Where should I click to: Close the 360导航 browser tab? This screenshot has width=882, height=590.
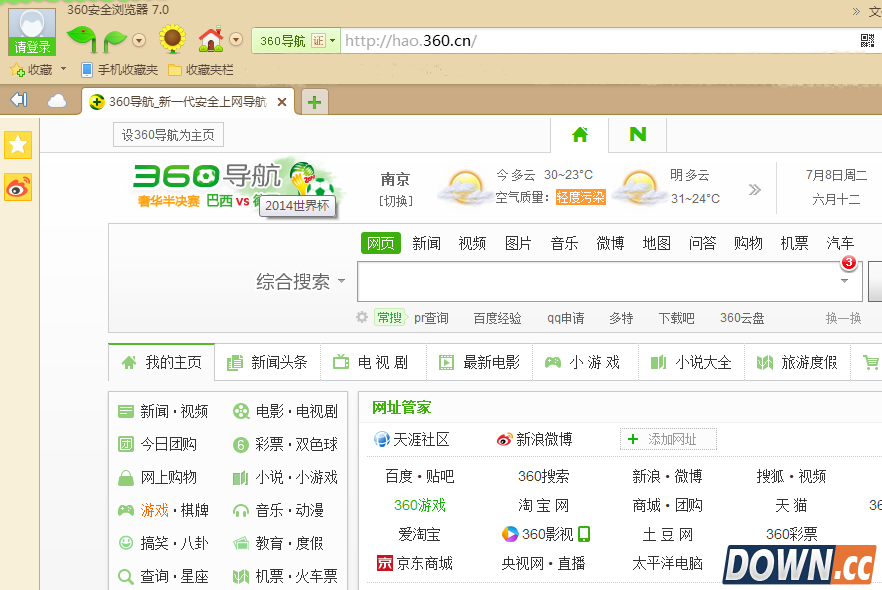[x=282, y=102]
